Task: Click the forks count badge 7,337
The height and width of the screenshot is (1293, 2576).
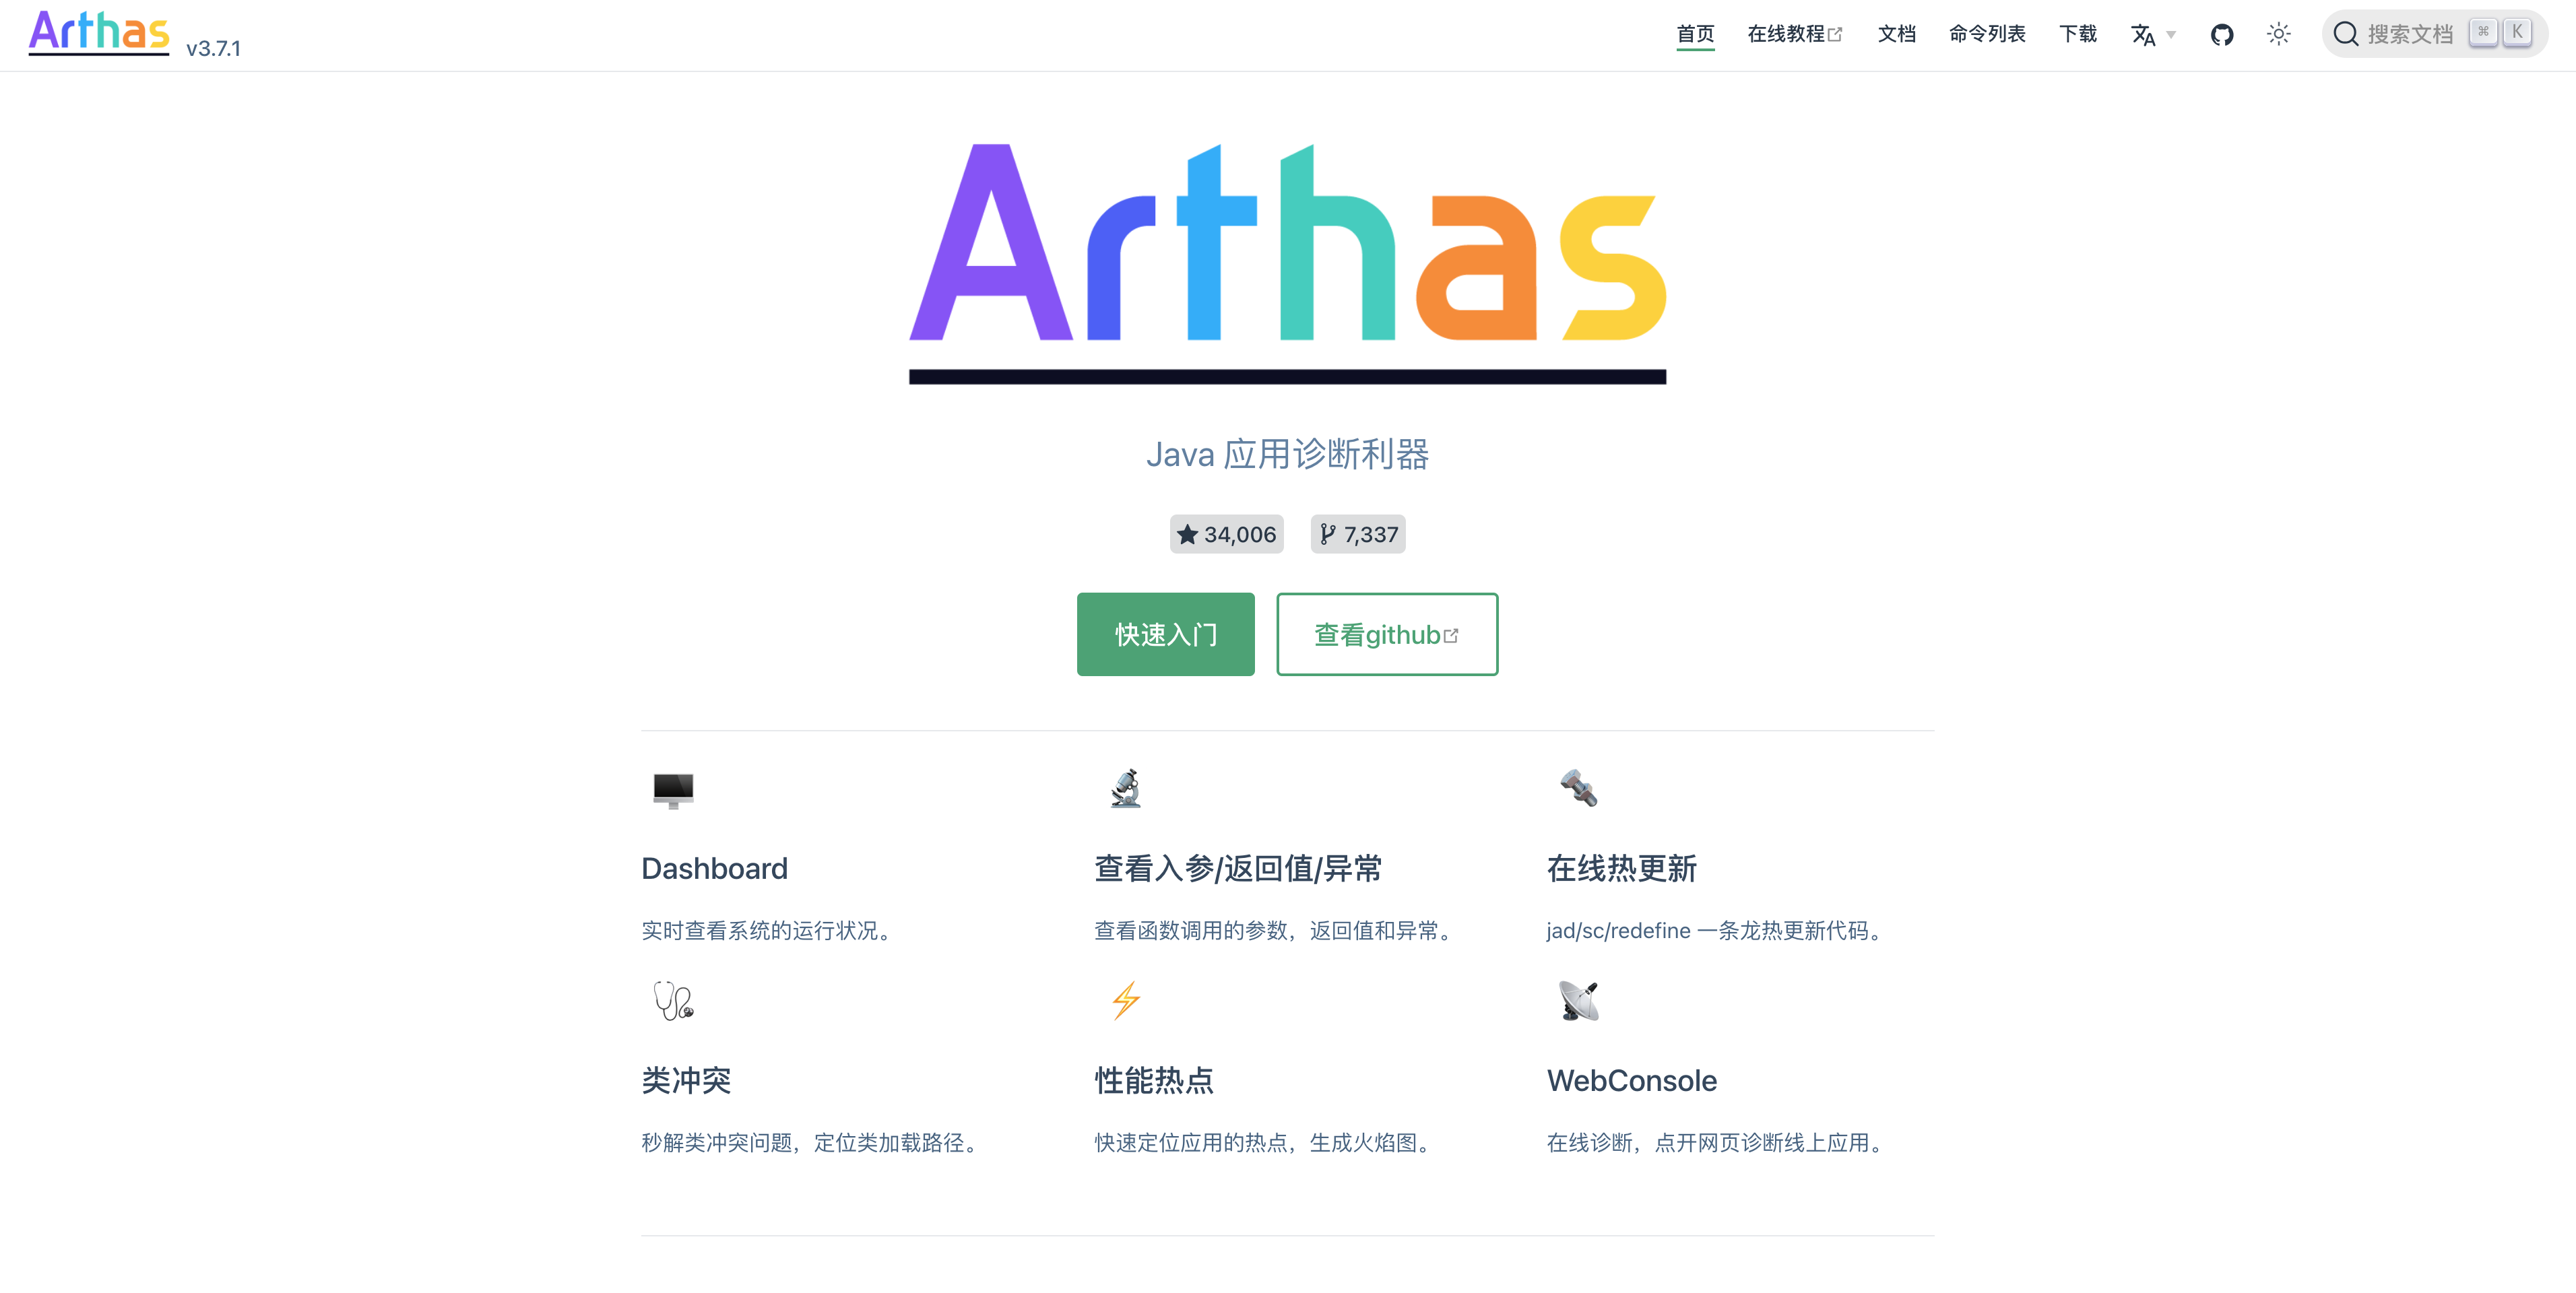Action: coord(1358,534)
